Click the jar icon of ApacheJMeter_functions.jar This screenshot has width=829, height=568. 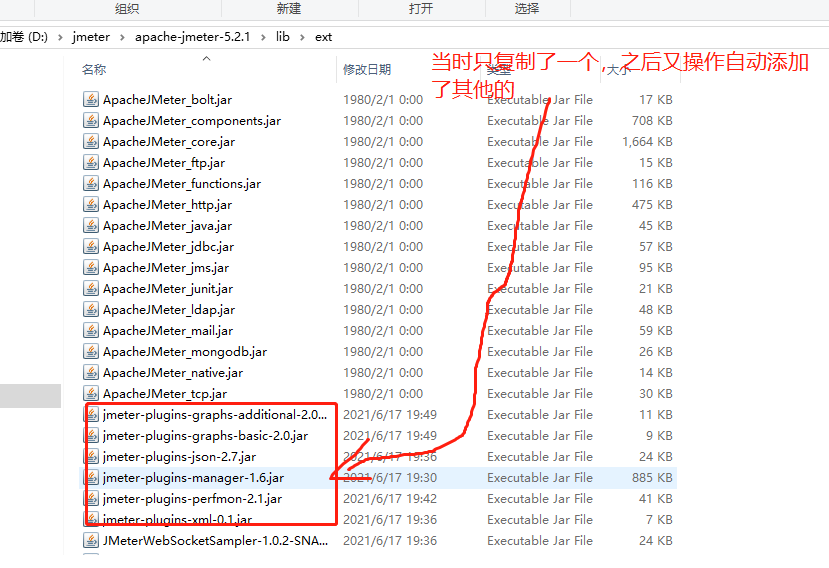91,184
